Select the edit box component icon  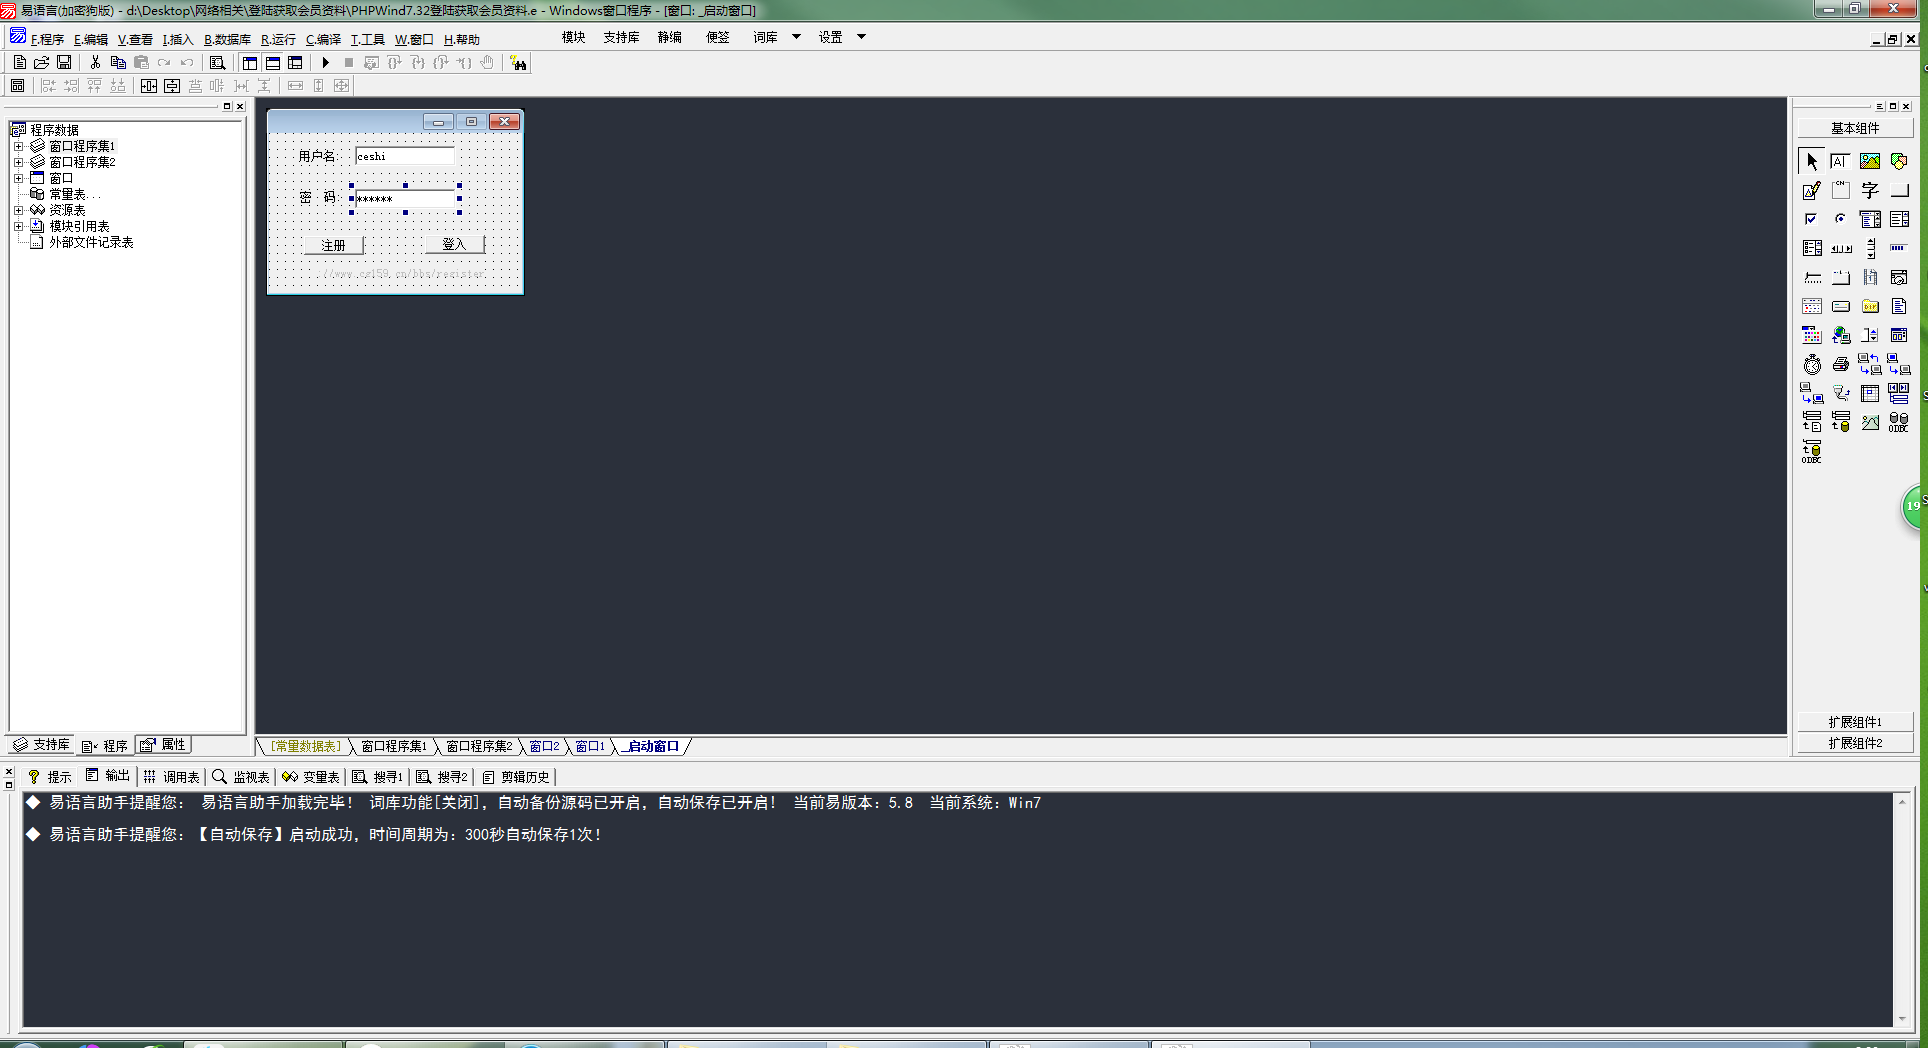1840,161
